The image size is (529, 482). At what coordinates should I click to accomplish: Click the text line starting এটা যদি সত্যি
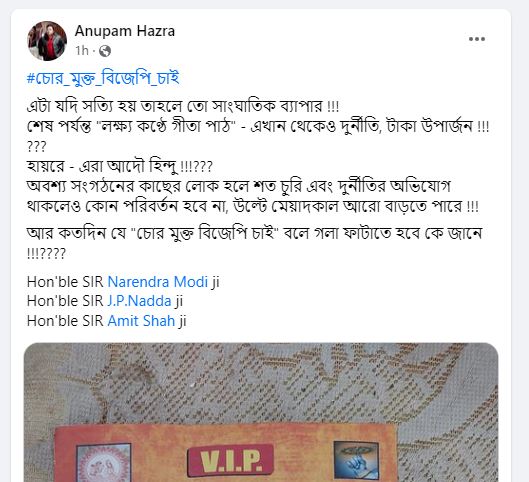tap(183, 106)
